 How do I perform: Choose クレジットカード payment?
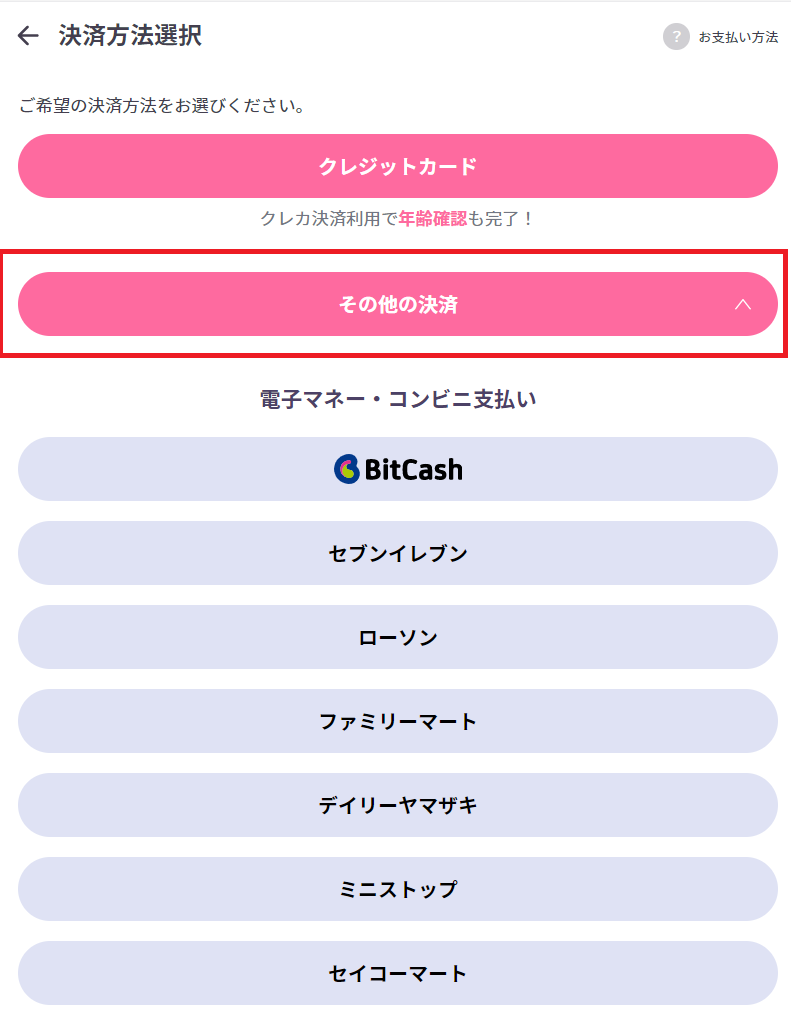[397, 166]
